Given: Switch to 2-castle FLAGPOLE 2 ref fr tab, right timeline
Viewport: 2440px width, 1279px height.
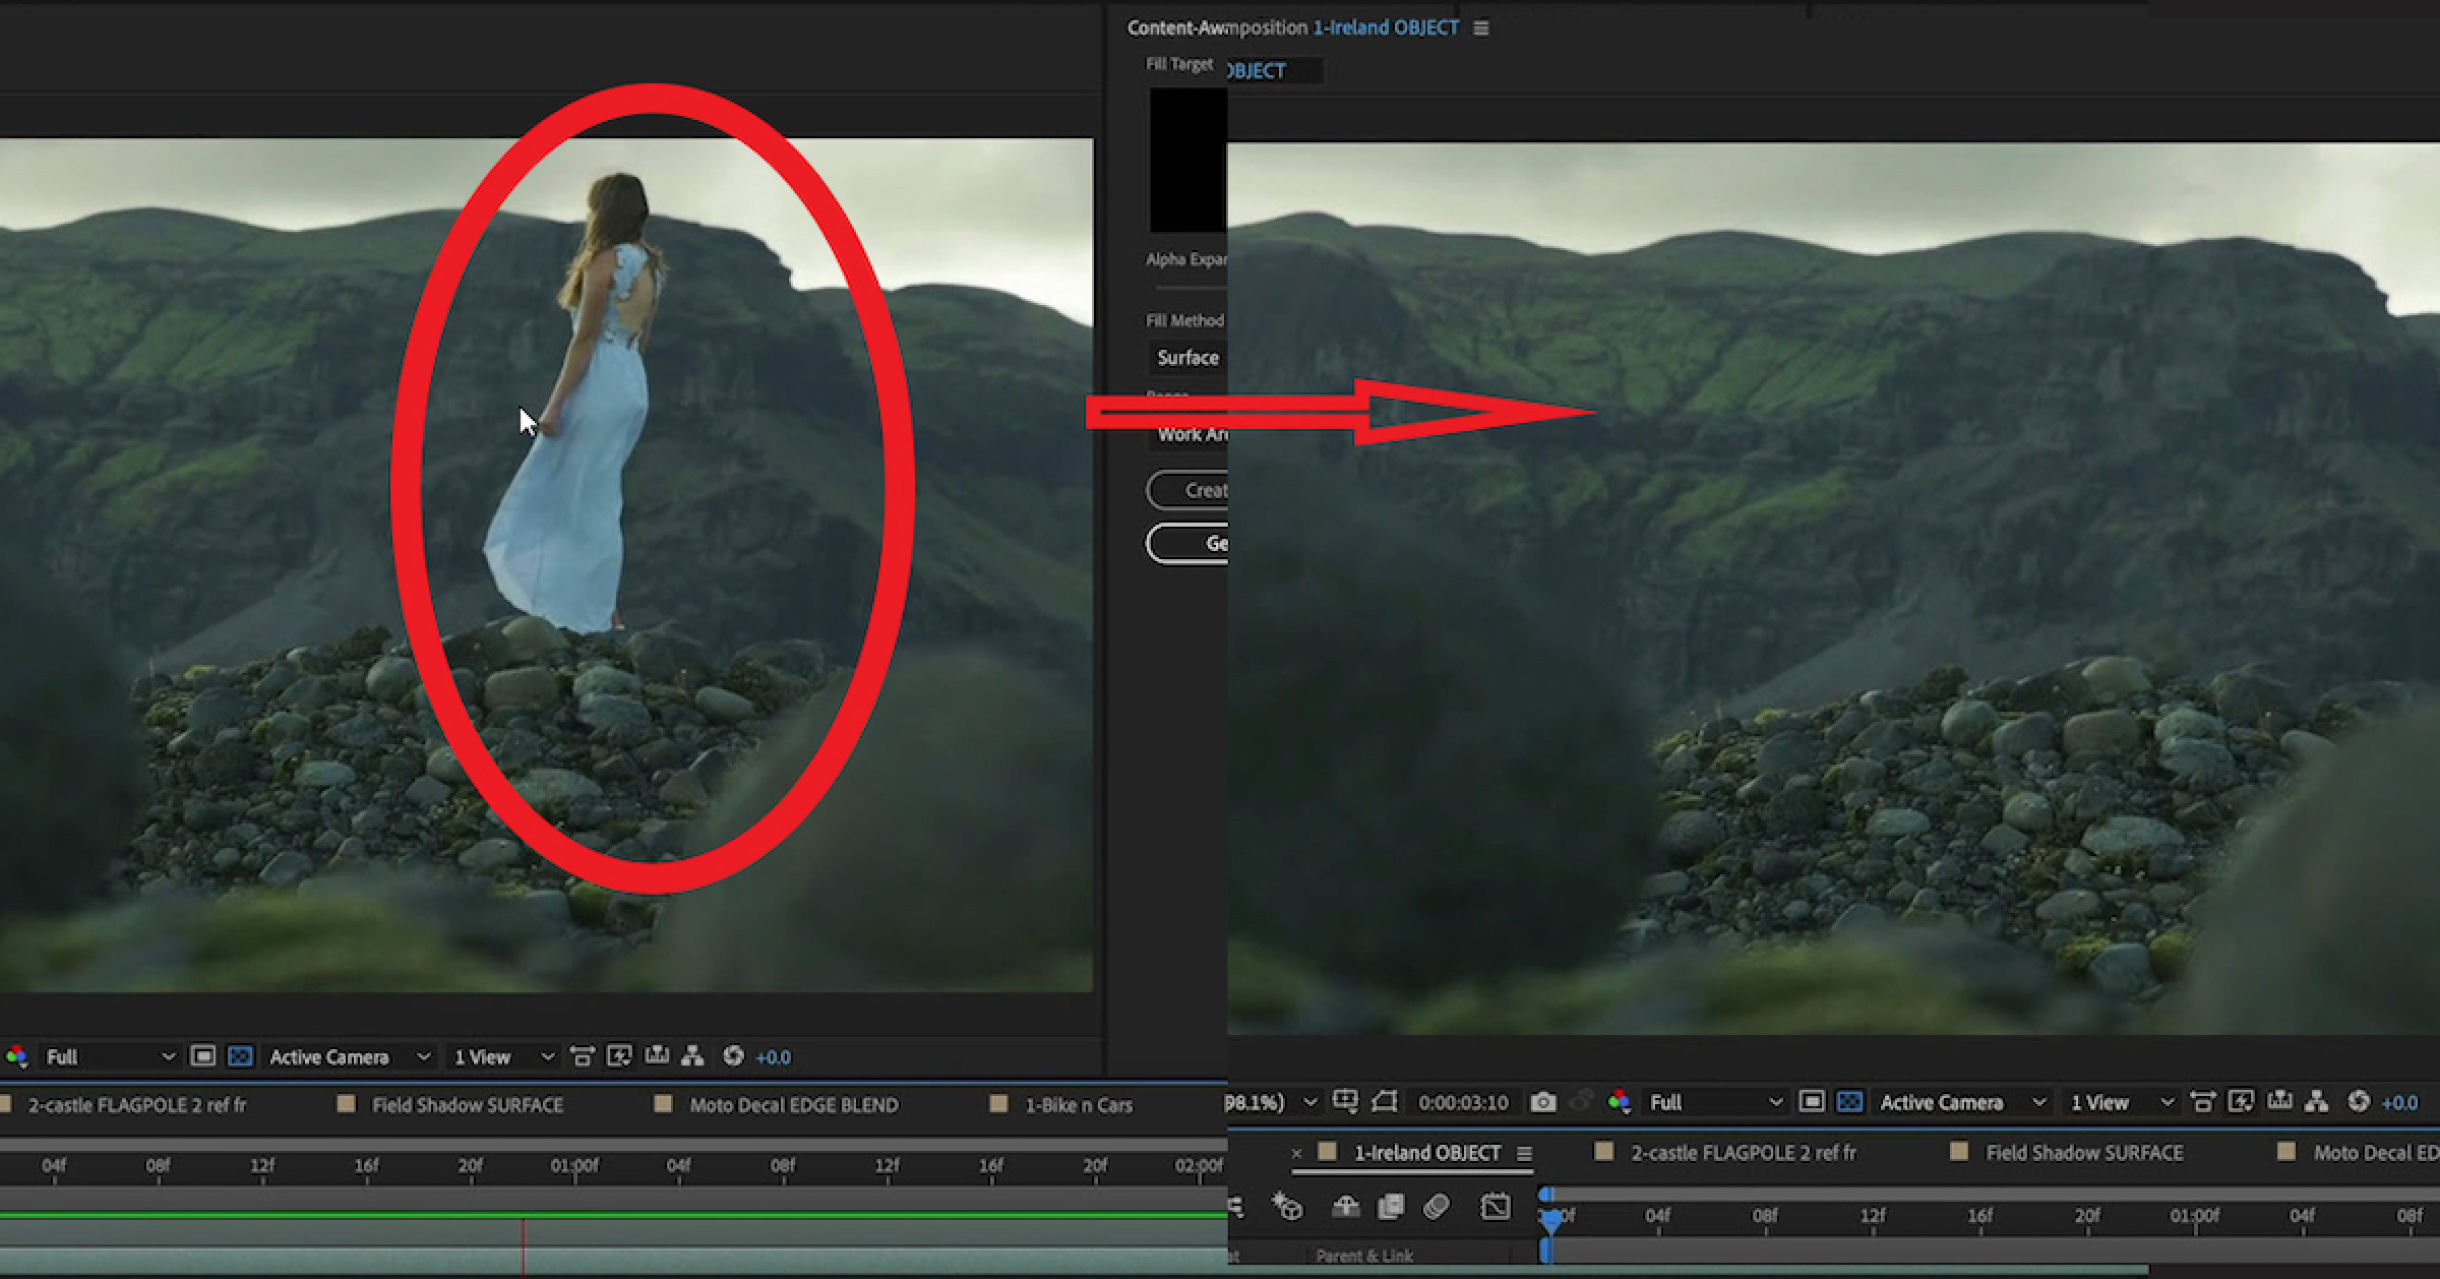Looking at the screenshot, I should tap(1743, 1153).
